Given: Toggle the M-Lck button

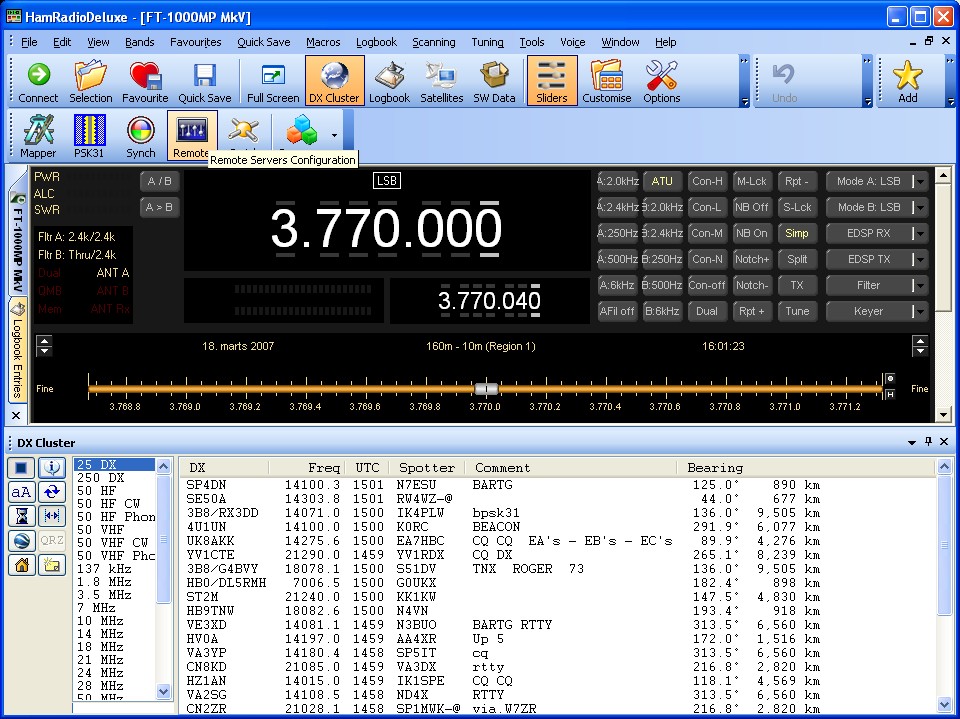Looking at the screenshot, I should pos(752,181).
